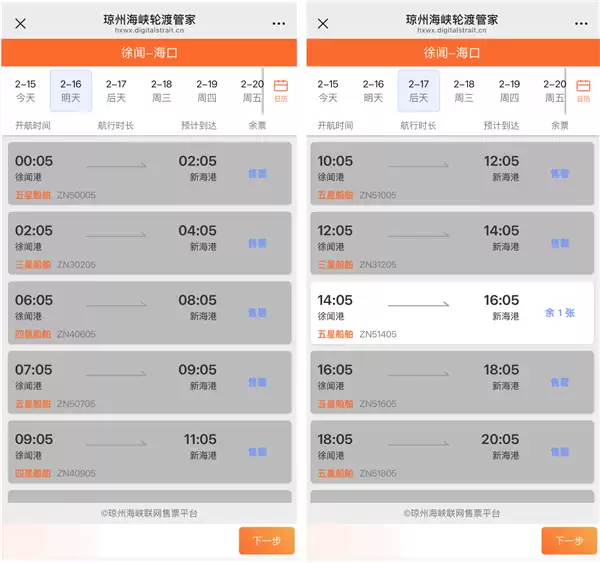Viewport: 600px width, 563px height.
Task: Select the 10:05 五星船舶 ZN51005 ferry
Action: coord(450,174)
